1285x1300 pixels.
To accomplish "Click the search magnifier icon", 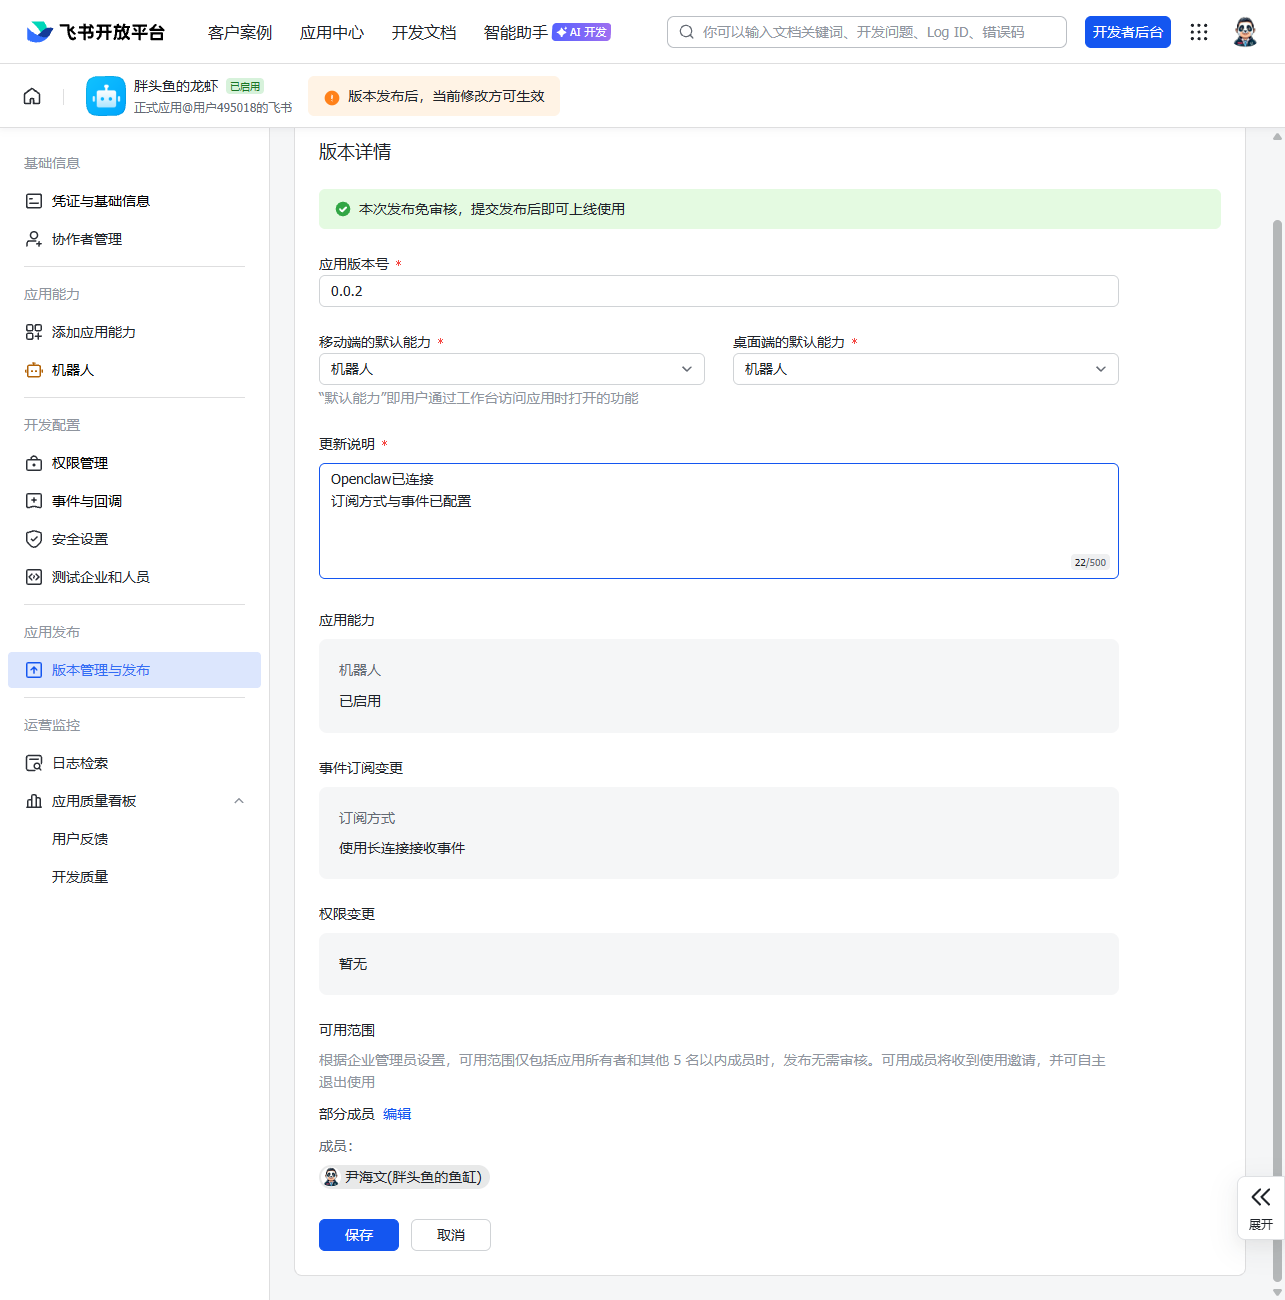I will tap(687, 32).
